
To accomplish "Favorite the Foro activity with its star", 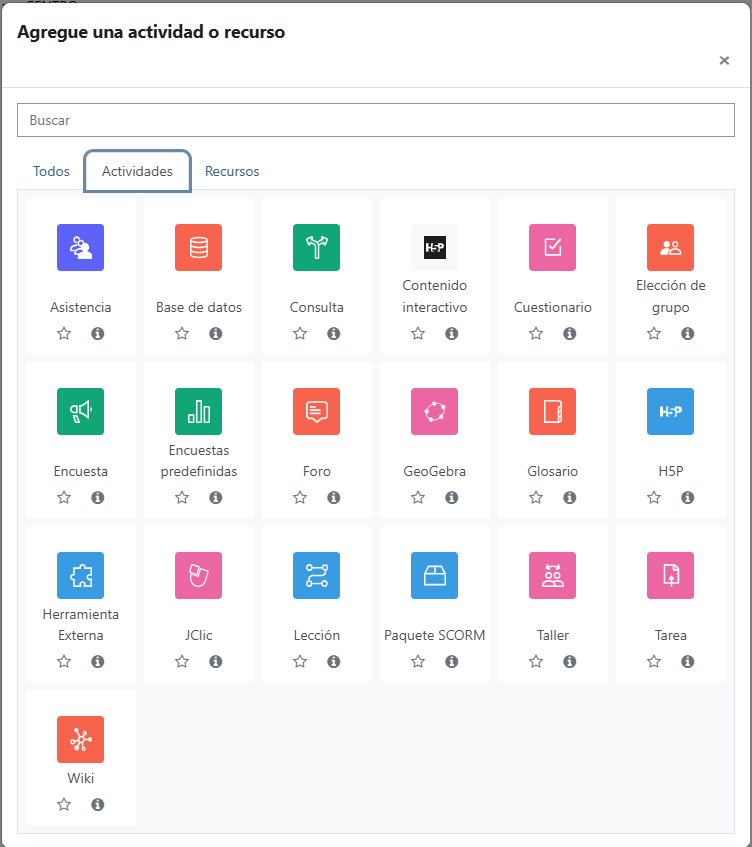I will click(x=300, y=498).
